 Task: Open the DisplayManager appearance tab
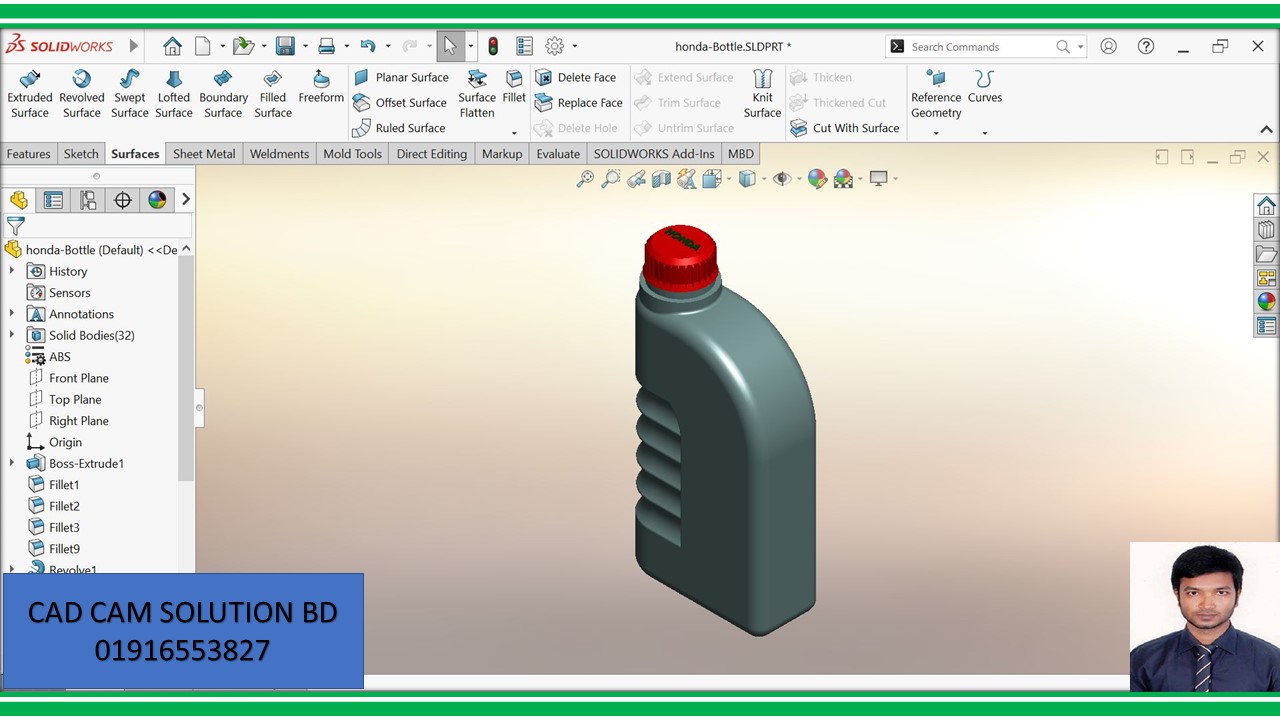(157, 200)
